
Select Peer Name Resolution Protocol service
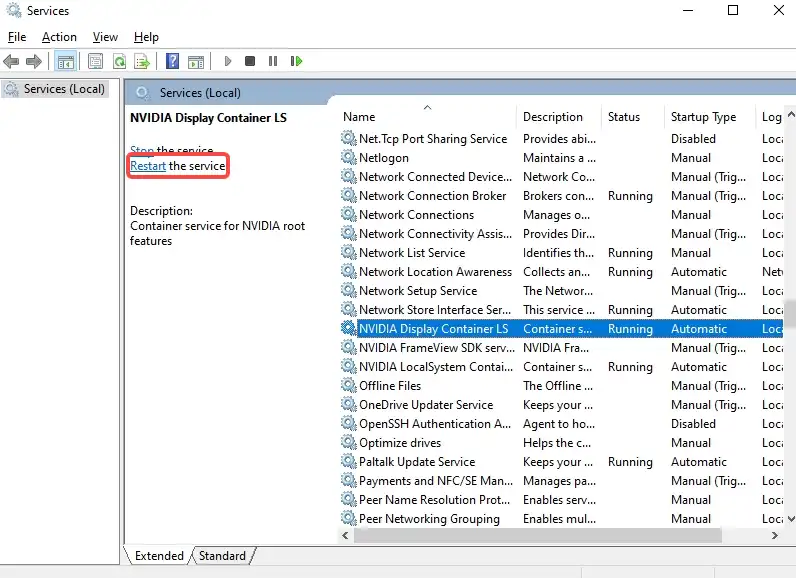[x=561, y=499]
